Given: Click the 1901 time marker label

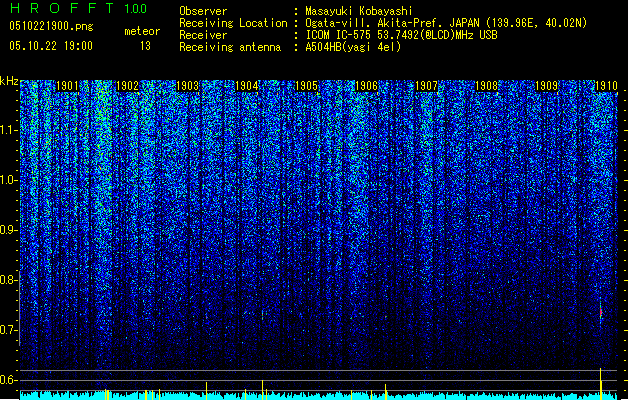Looking at the screenshot, I should pos(67,86).
